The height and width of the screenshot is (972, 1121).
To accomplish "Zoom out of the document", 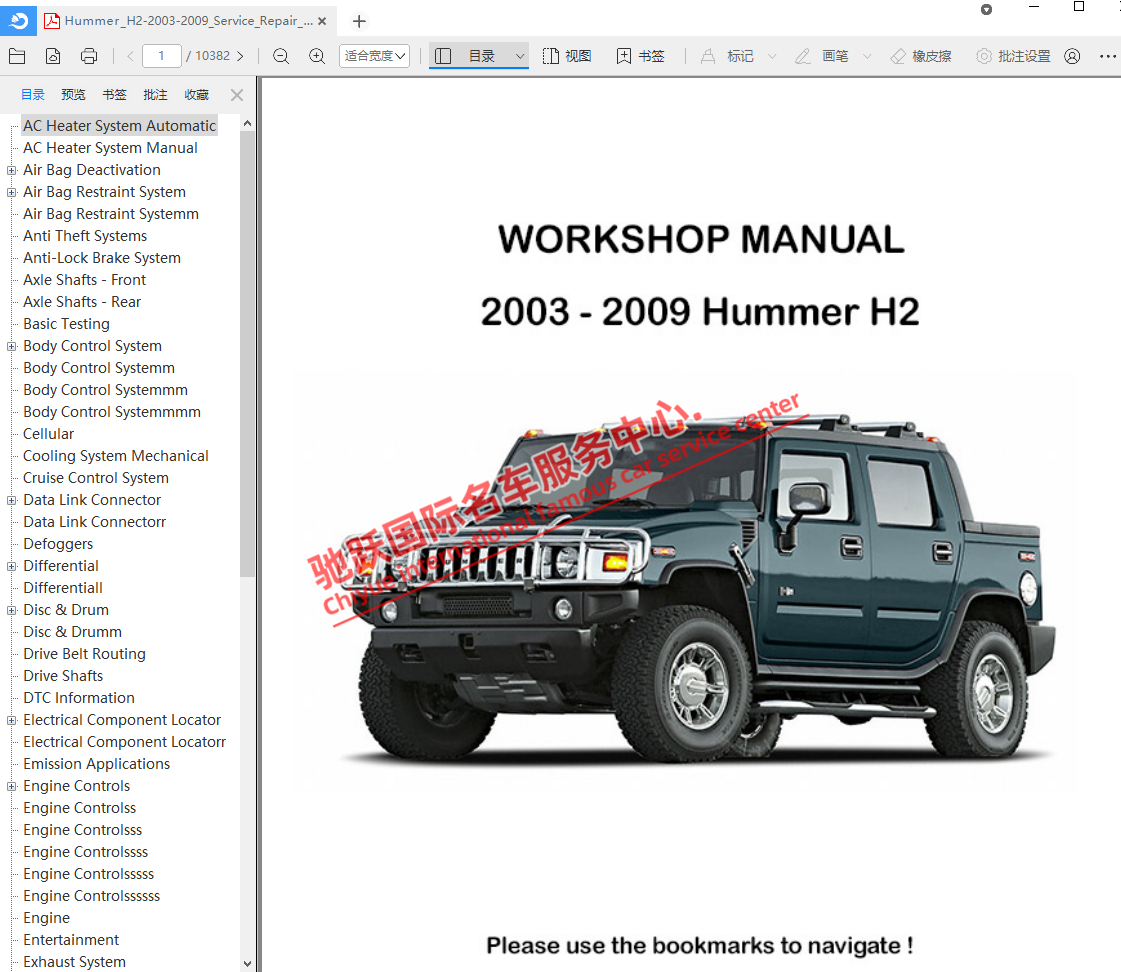I will tap(281, 56).
